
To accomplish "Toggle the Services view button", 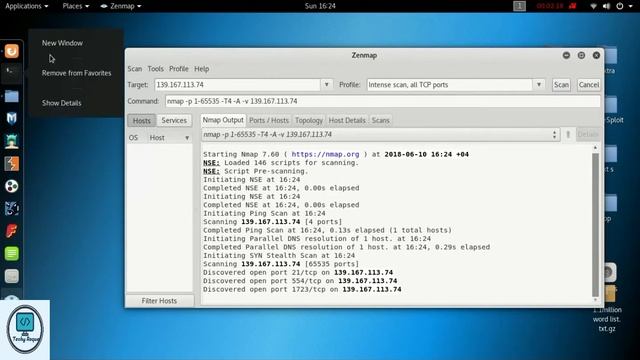I will point(174,120).
